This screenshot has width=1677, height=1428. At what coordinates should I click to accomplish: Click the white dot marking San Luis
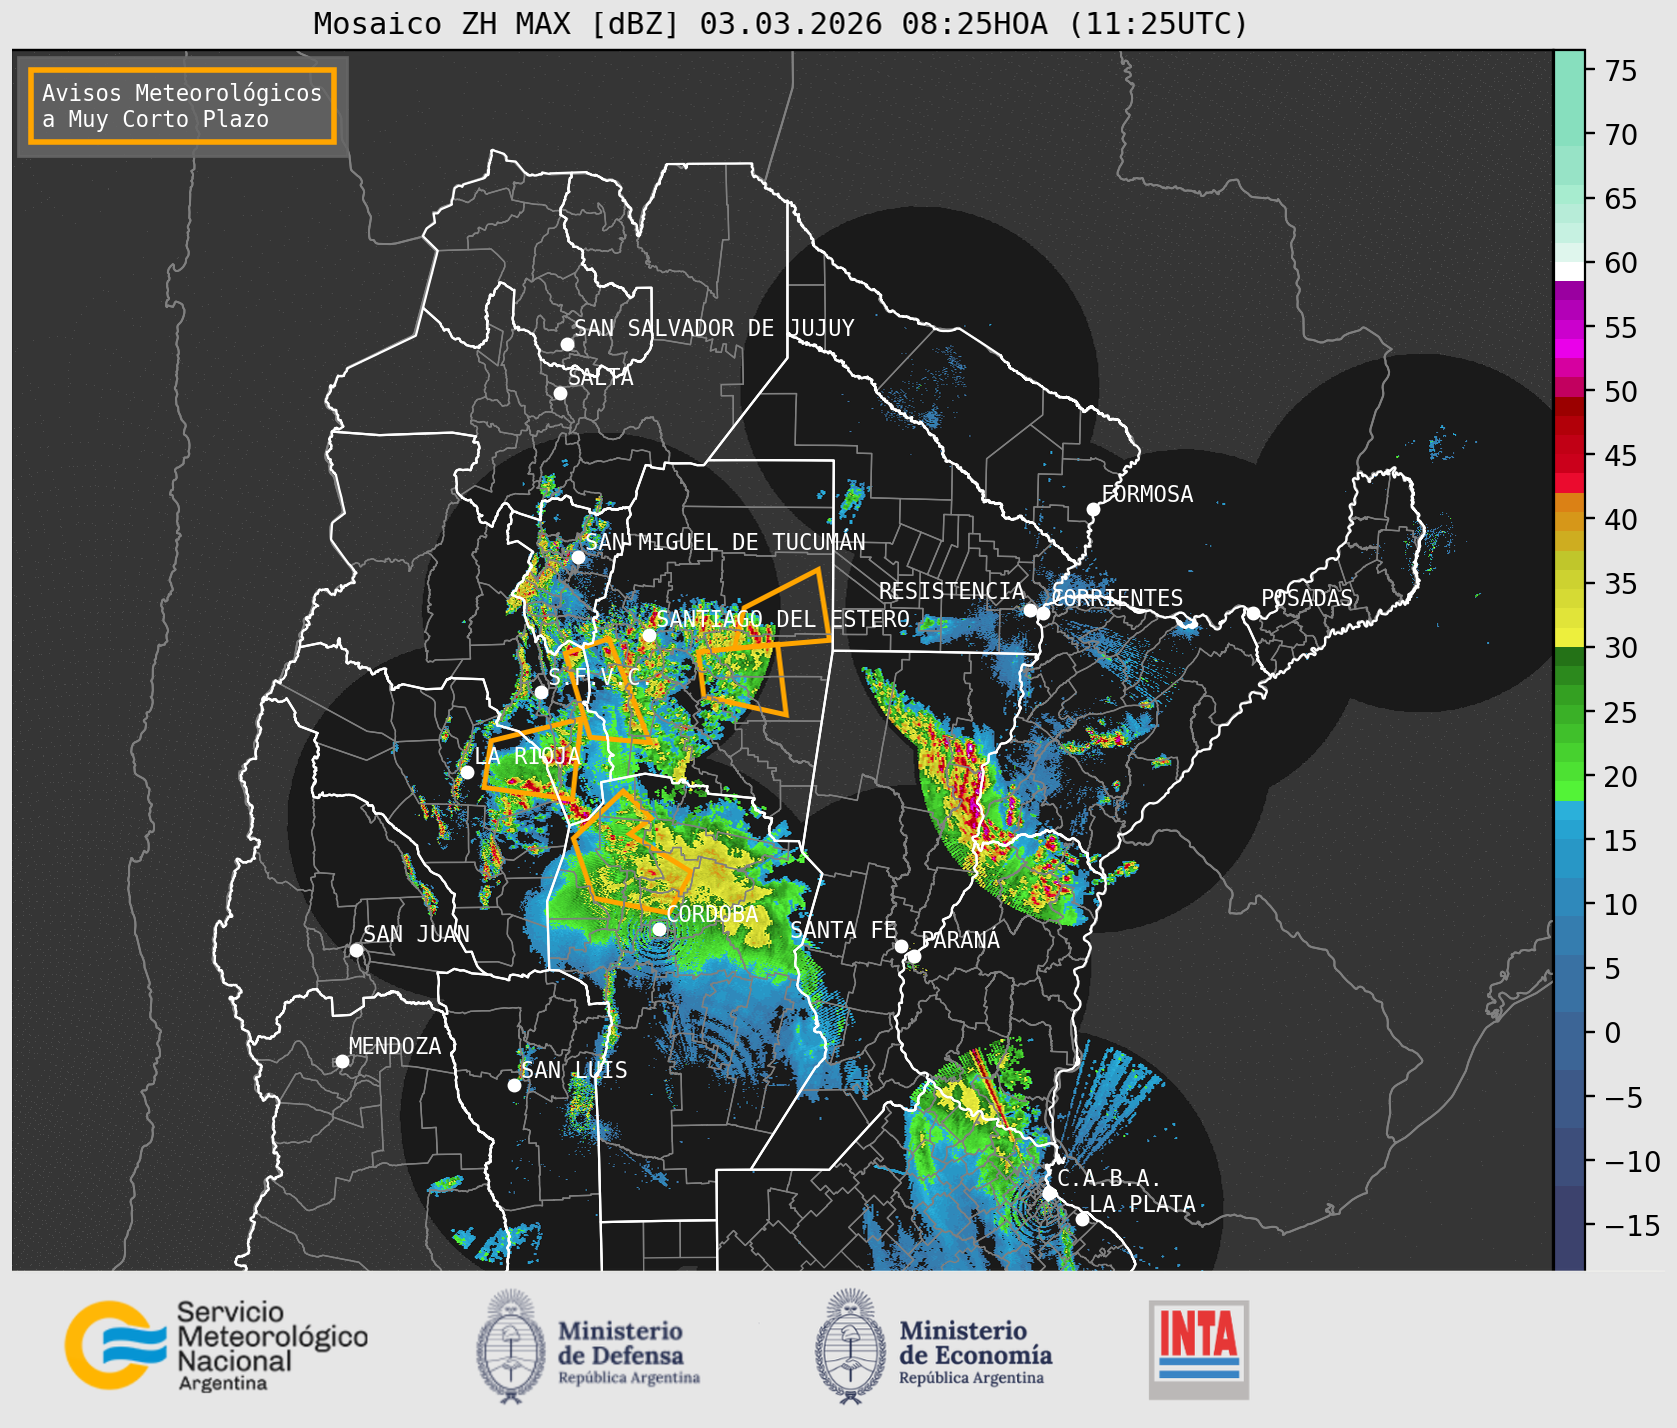514,1085
